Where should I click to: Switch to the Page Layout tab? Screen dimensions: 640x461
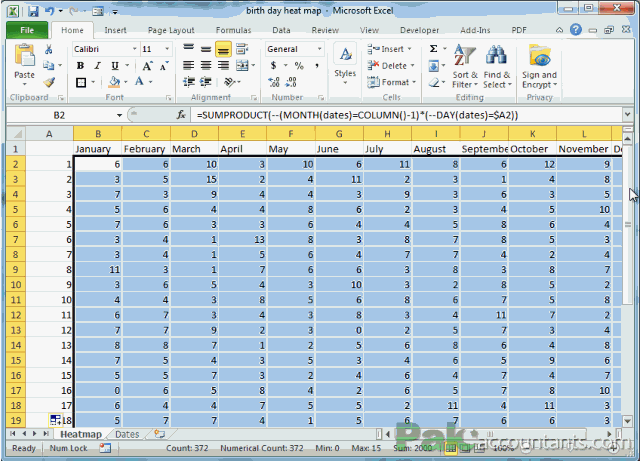tap(171, 30)
